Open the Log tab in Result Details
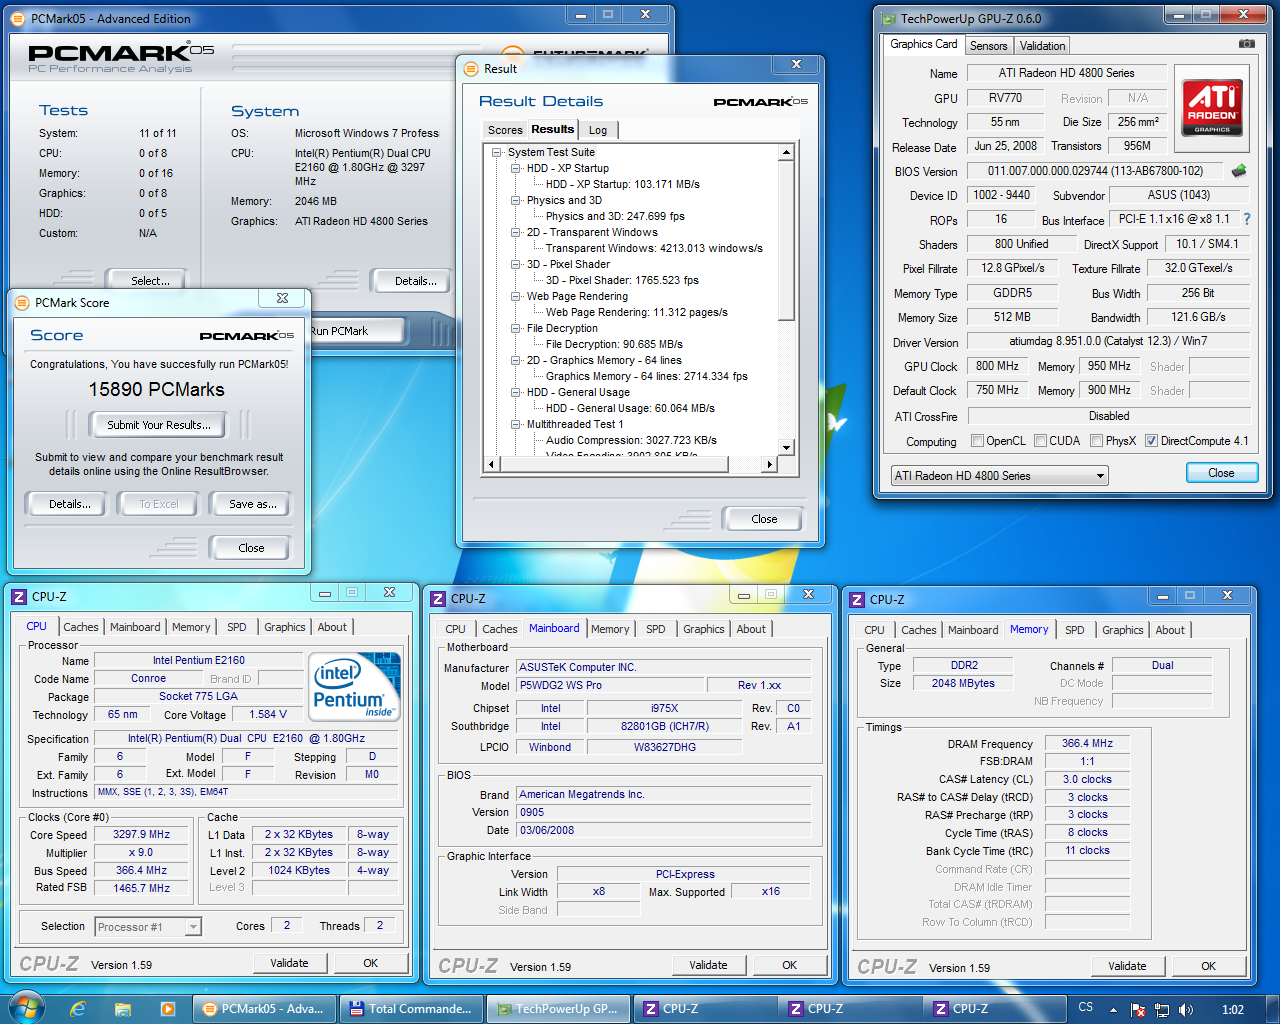1280x1024 pixels. 598,130
